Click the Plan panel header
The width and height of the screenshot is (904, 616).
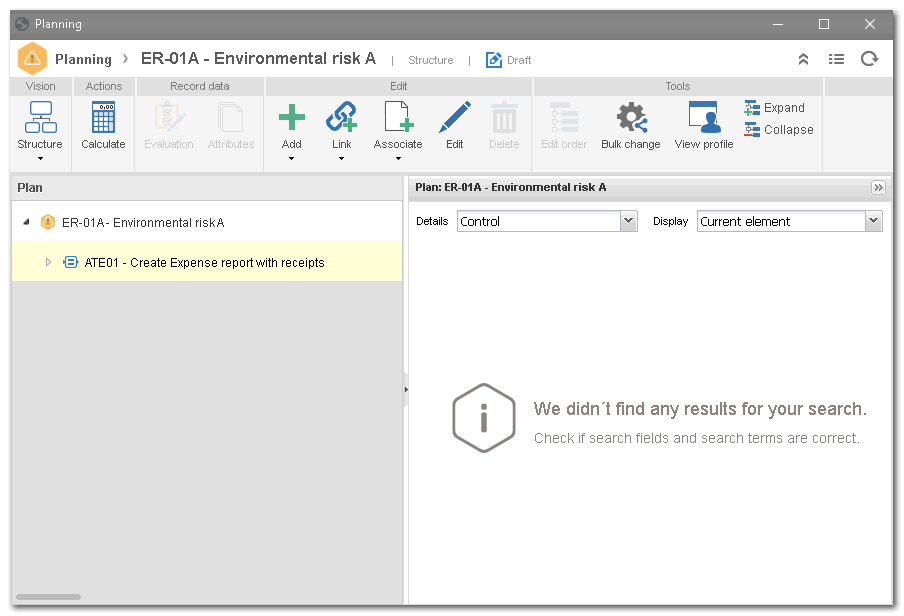207,188
